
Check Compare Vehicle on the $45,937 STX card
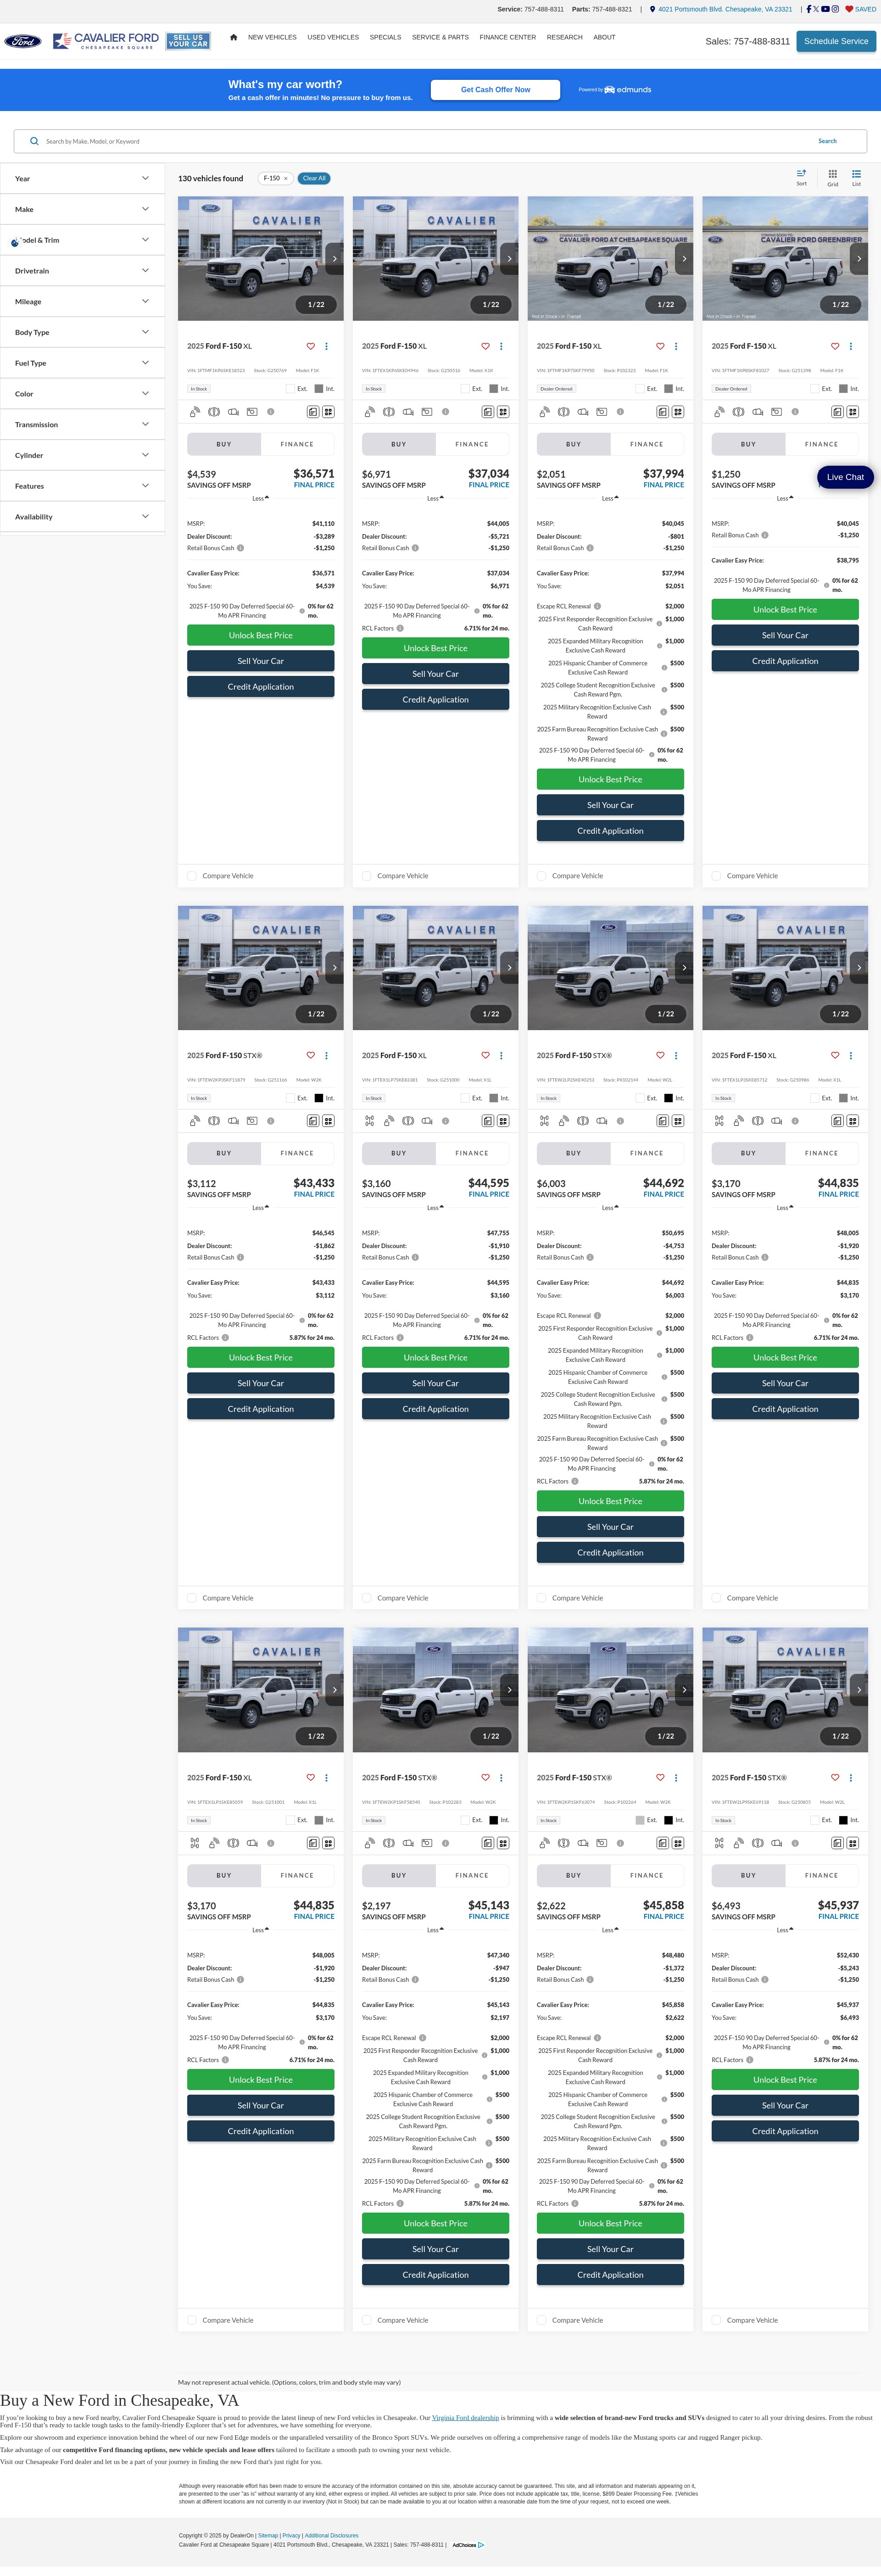[716, 2320]
